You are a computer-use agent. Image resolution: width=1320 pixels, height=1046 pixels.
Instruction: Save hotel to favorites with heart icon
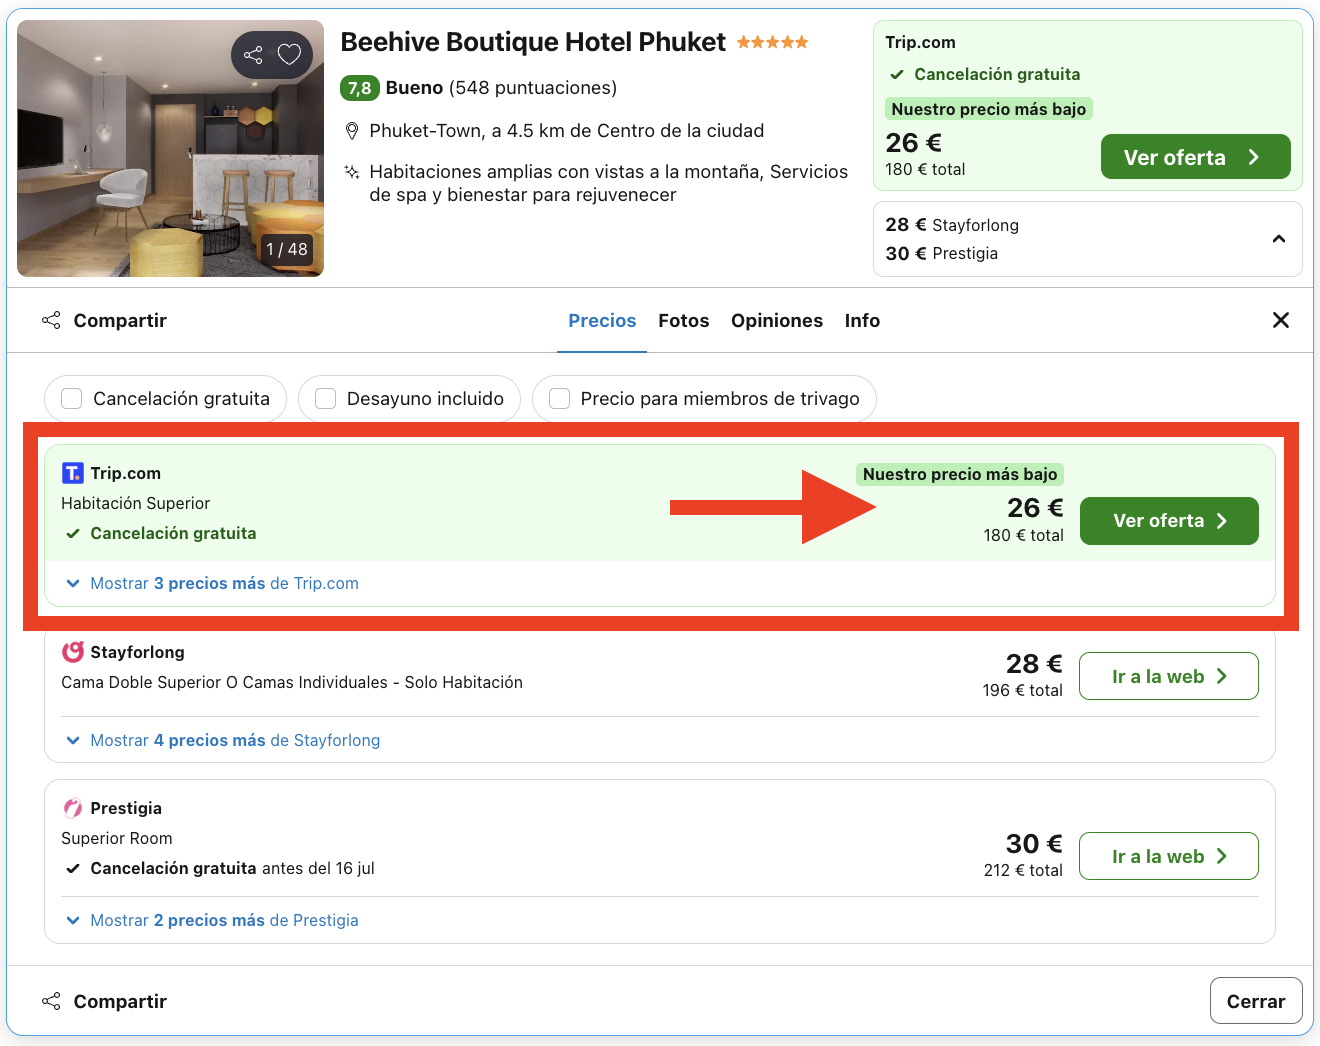click(289, 55)
